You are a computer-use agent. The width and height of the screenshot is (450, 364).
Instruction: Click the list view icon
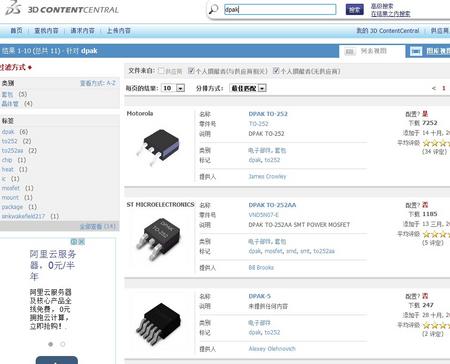(x=349, y=51)
